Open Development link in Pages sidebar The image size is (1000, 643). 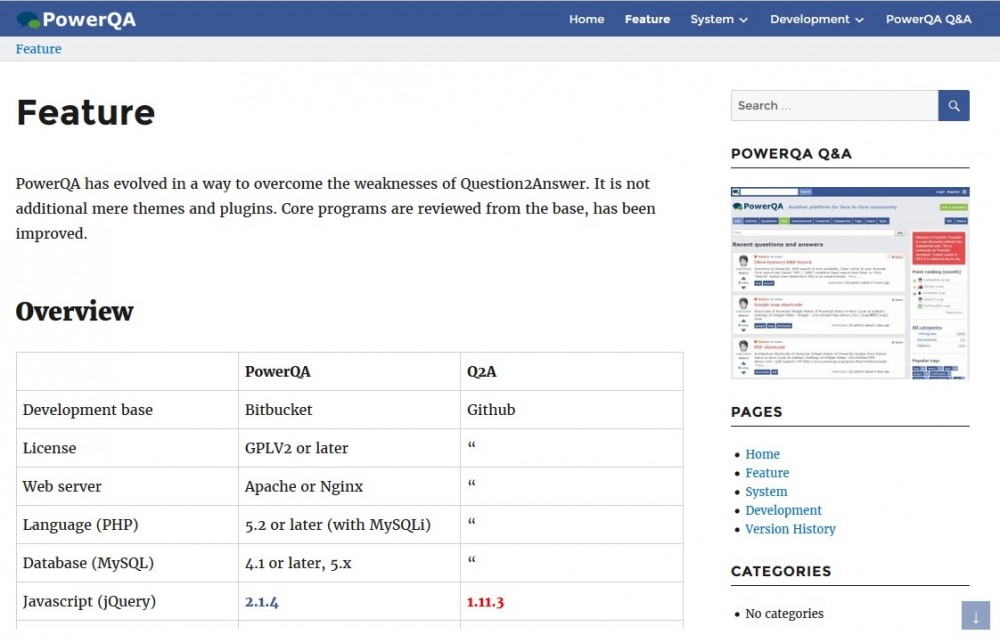tap(783, 510)
